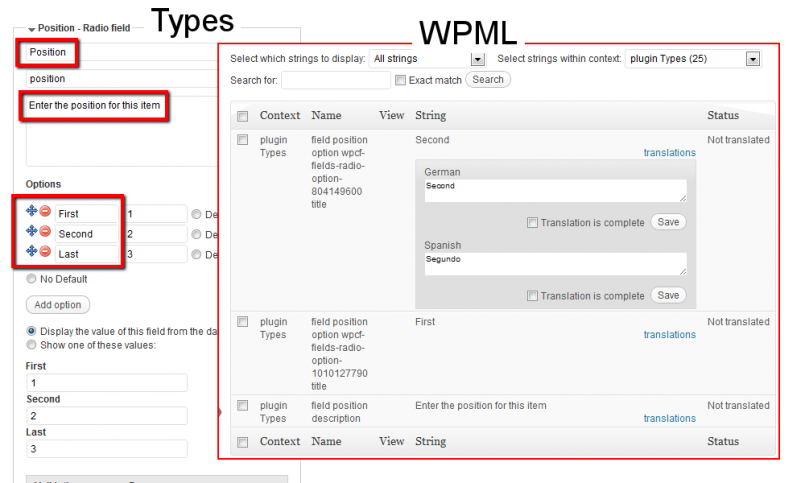Screen dimensions: 805x483
Task: Save the Spanish translation
Action: [x=668, y=295]
